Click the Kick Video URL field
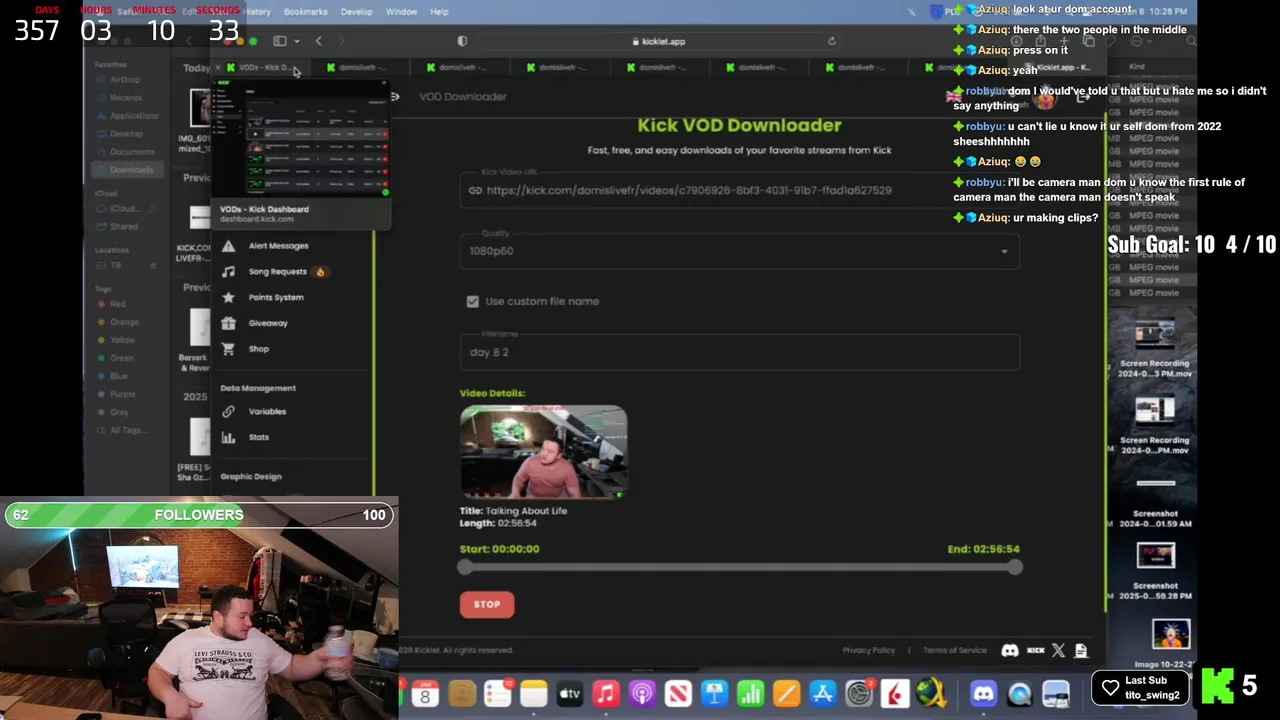This screenshot has width=1280, height=720. coord(740,190)
